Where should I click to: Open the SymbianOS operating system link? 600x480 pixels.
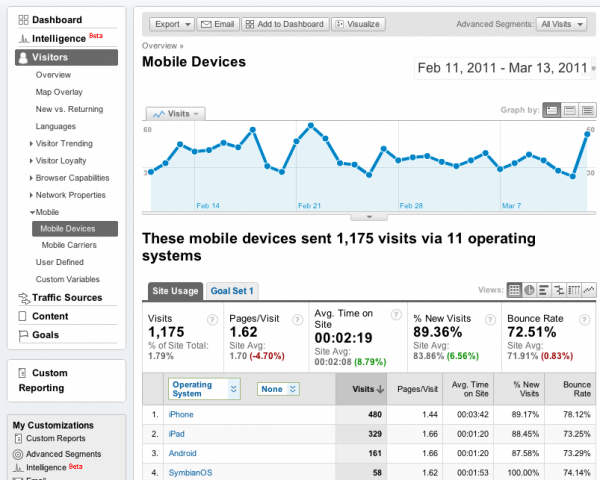(190, 473)
